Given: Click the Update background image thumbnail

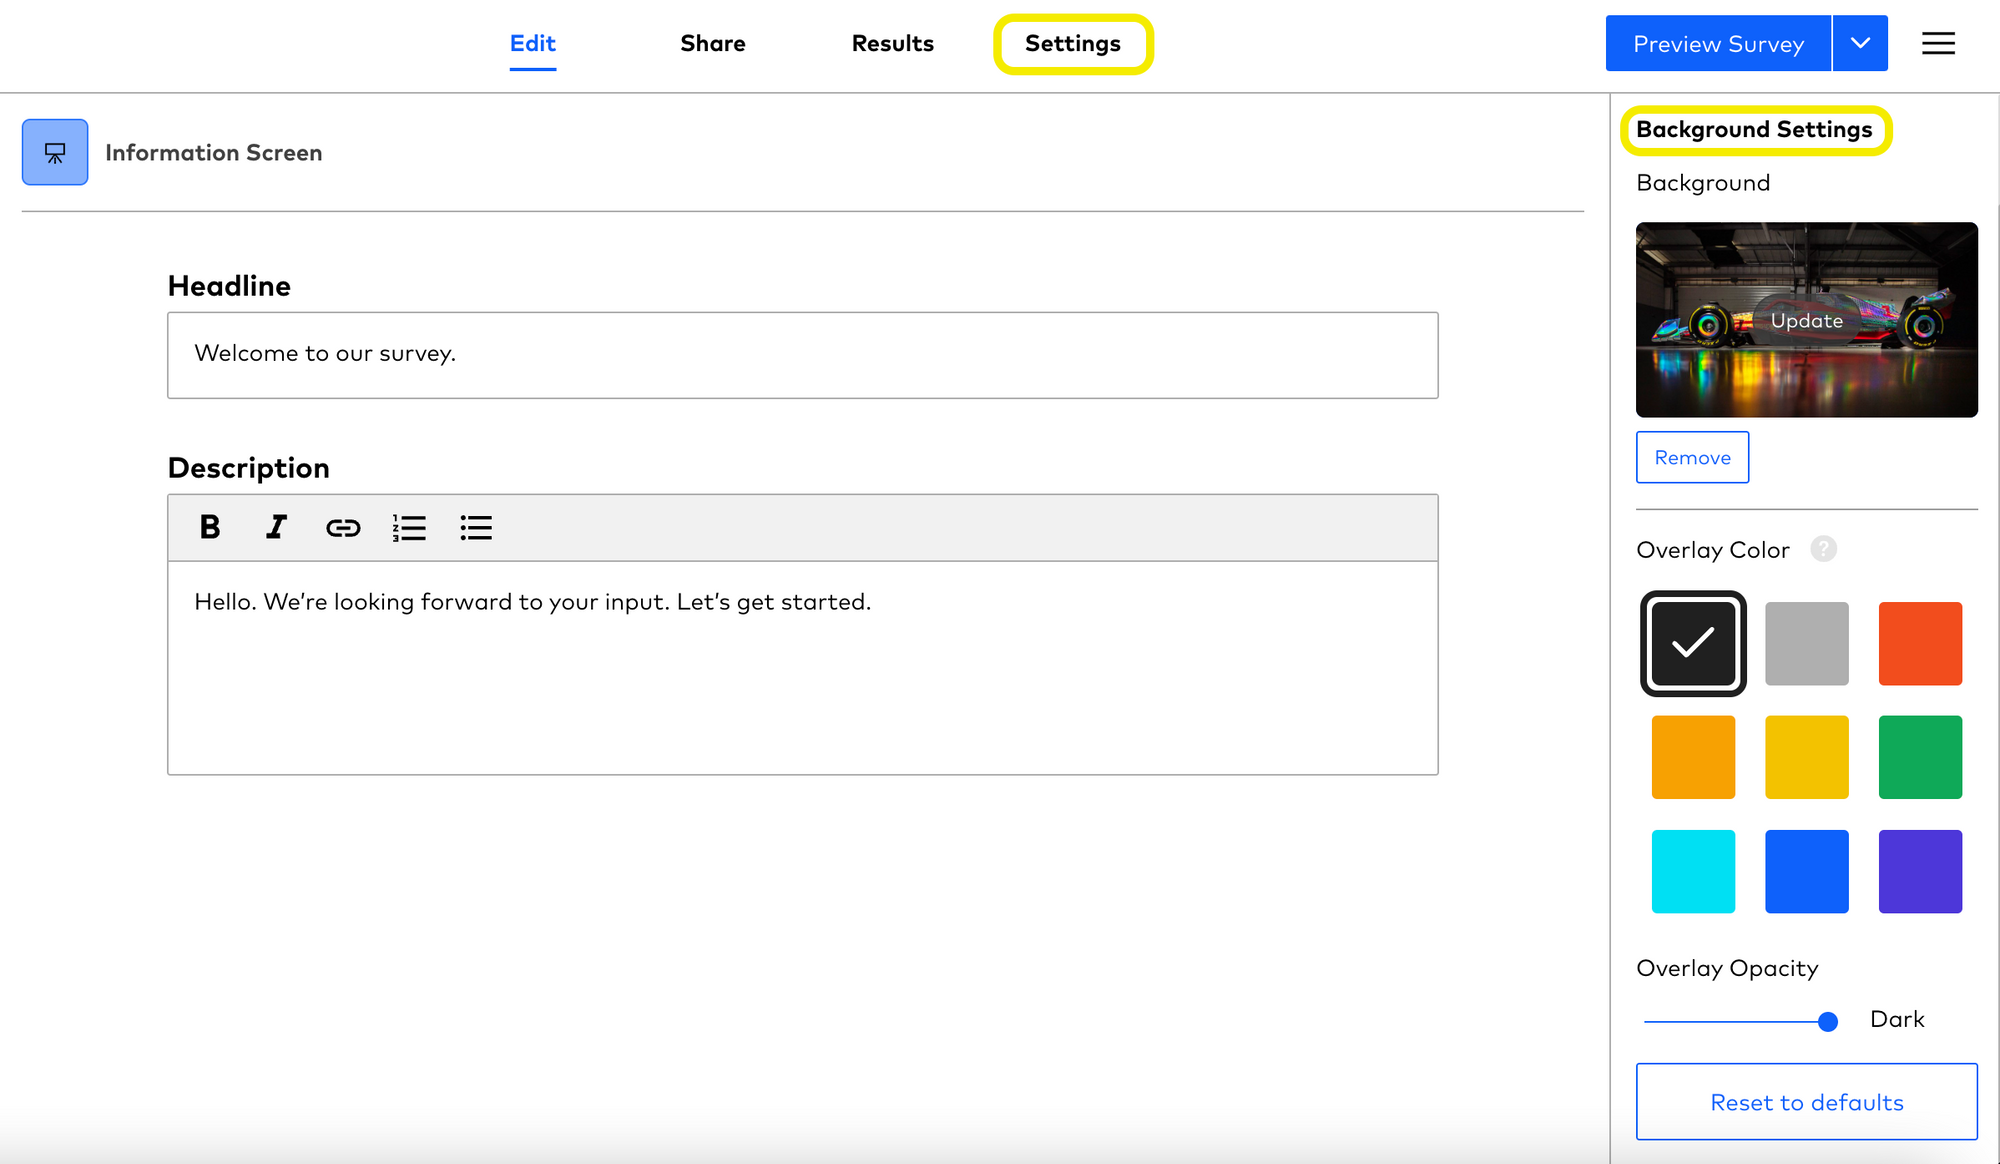Looking at the screenshot, I should click(x=1806, y=320).
